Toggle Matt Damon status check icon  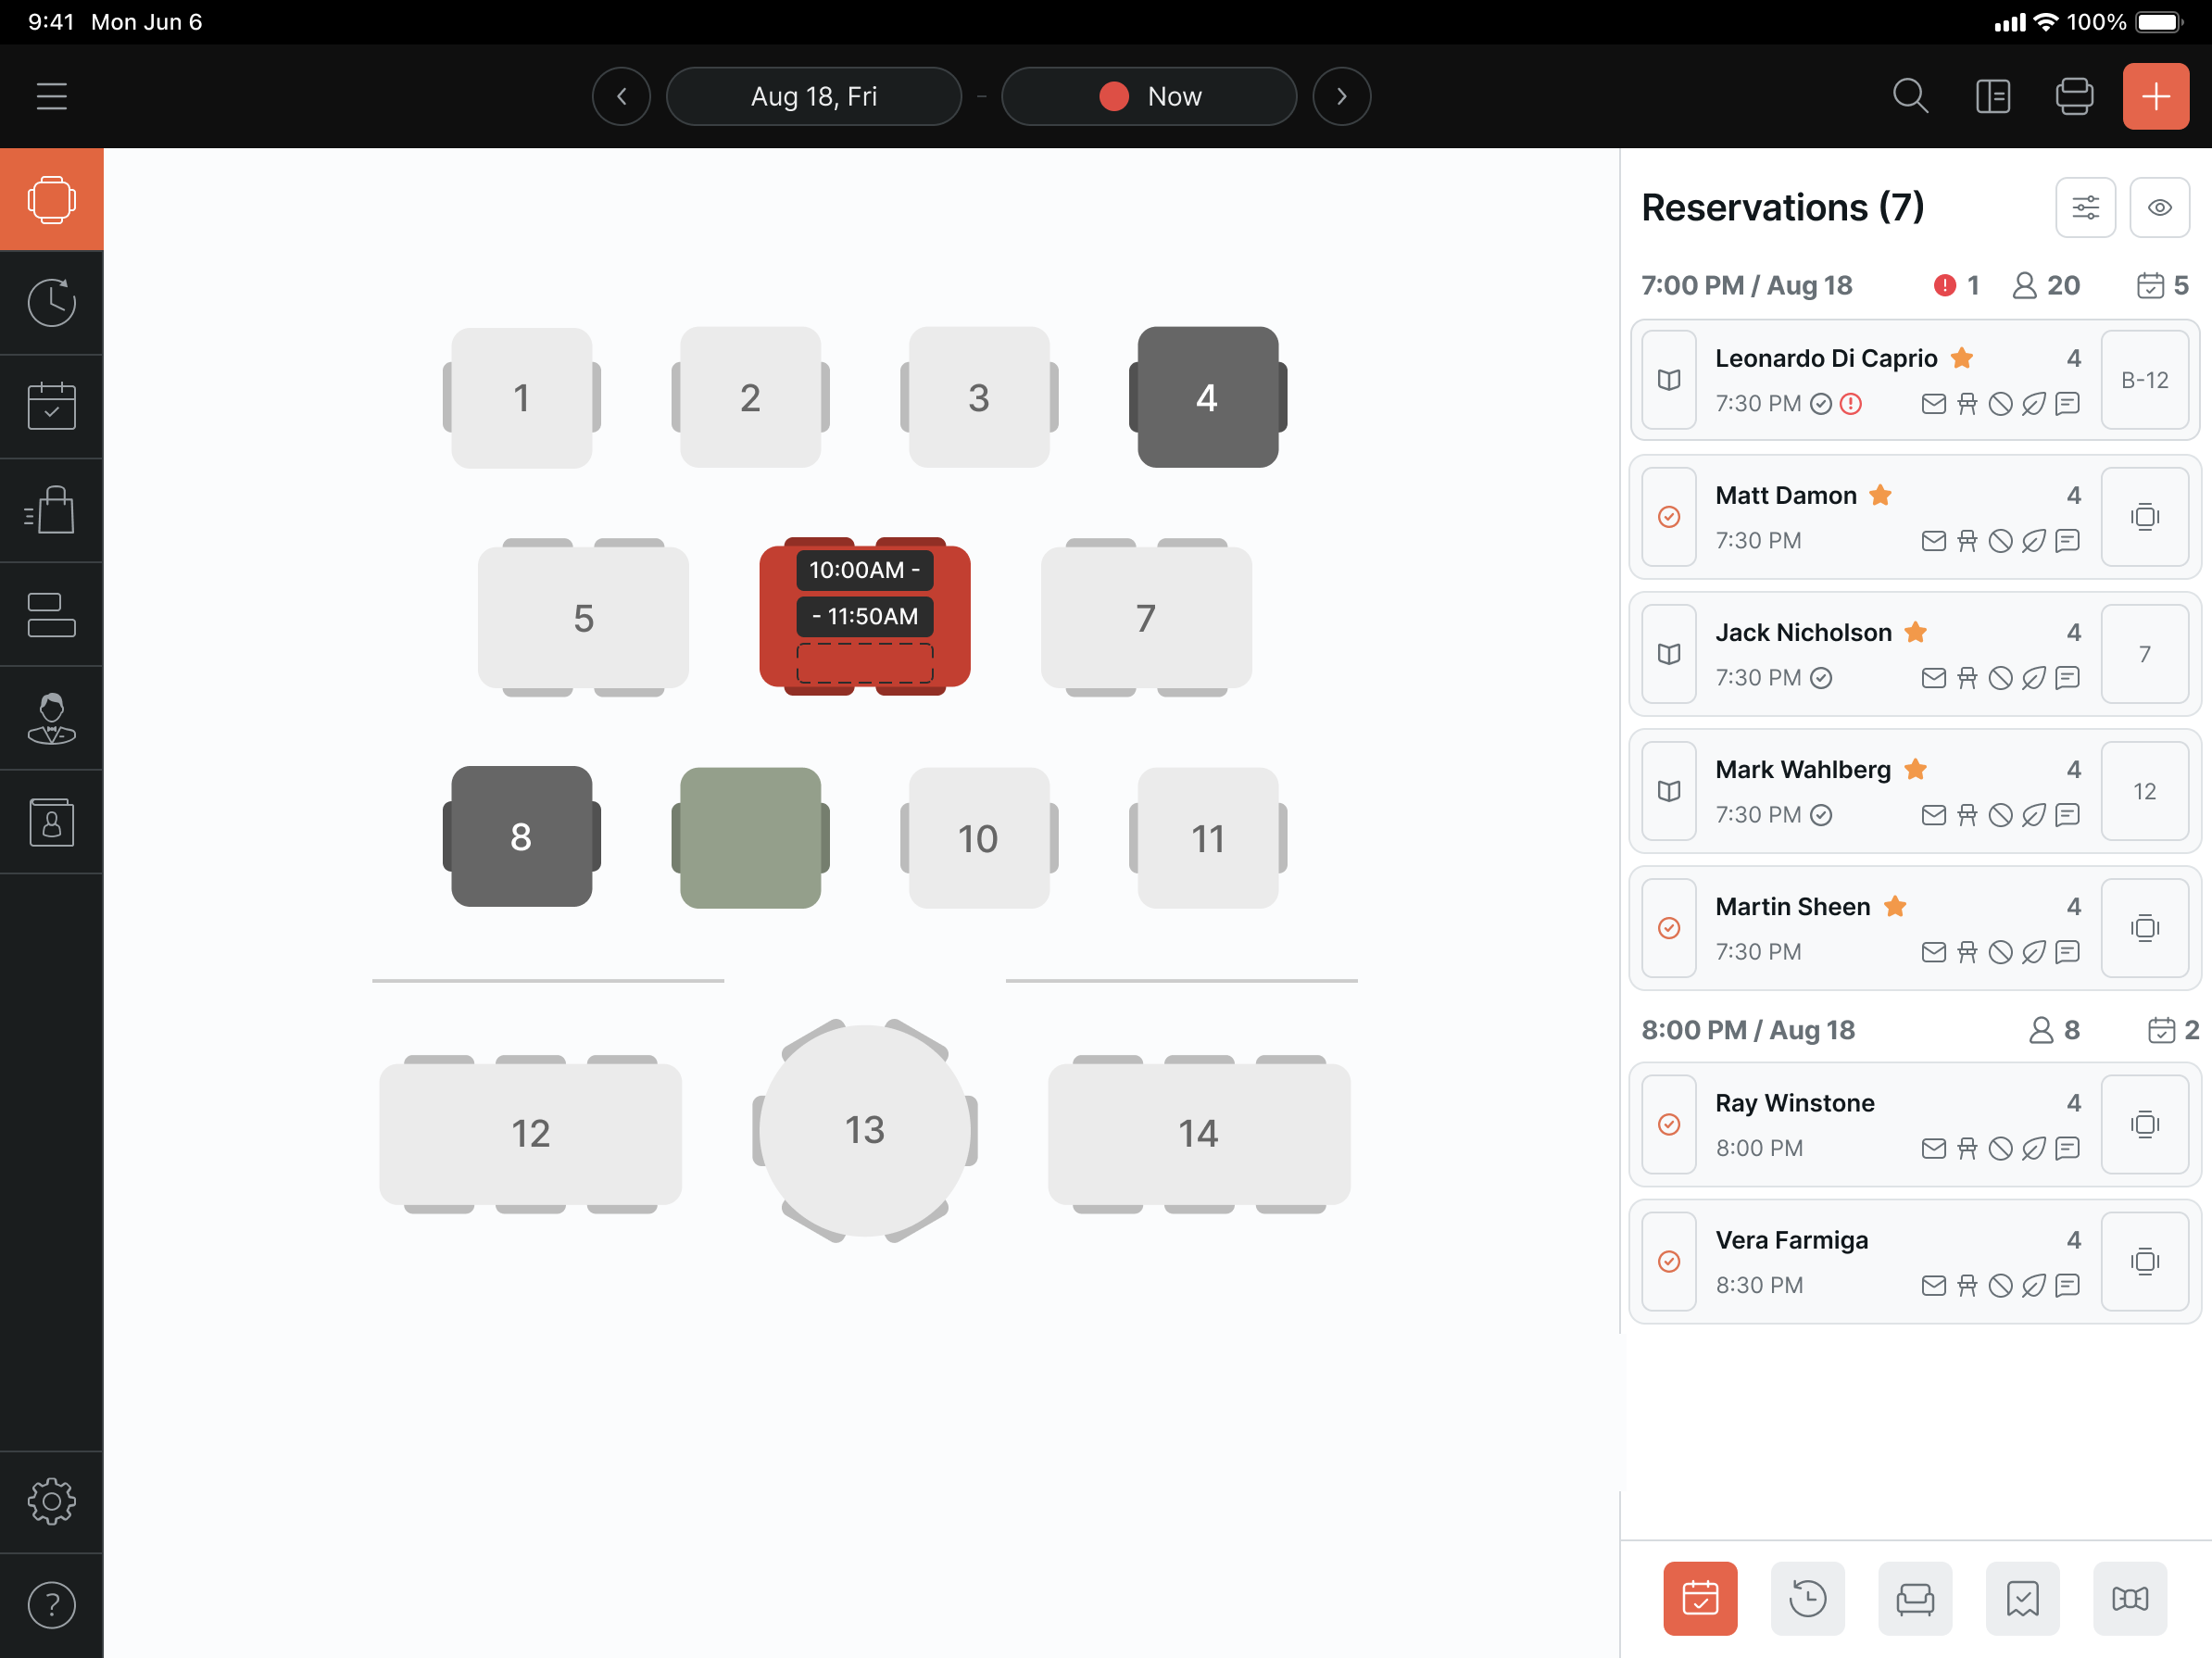point(1668,517)
